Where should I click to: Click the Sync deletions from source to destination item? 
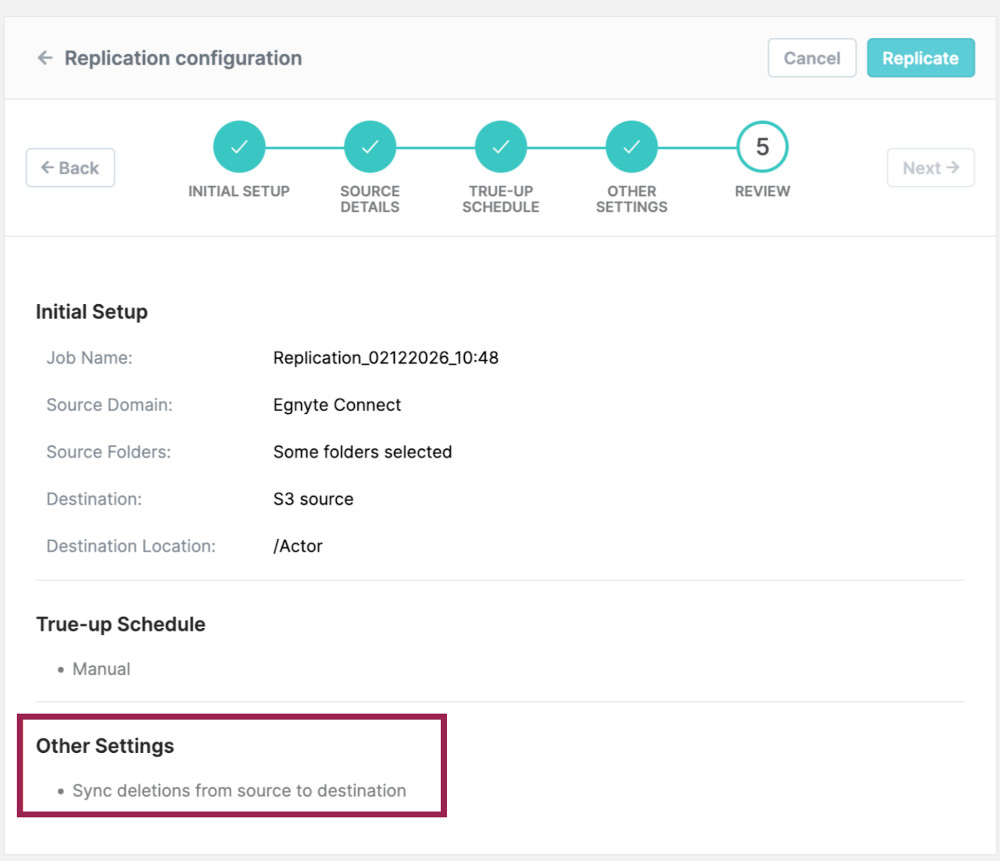pos(239,791)
